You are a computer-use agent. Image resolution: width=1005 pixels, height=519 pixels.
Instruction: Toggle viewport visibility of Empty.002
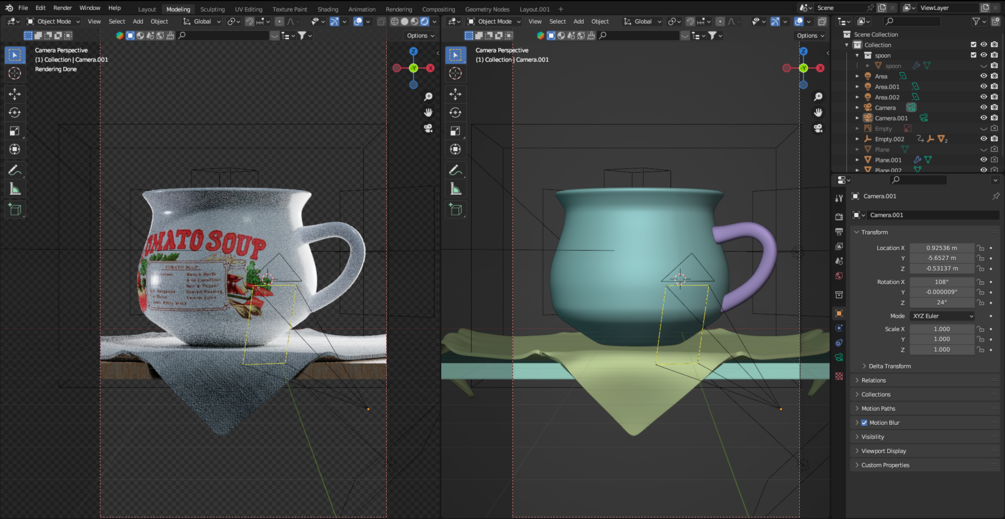pos(984,139)
